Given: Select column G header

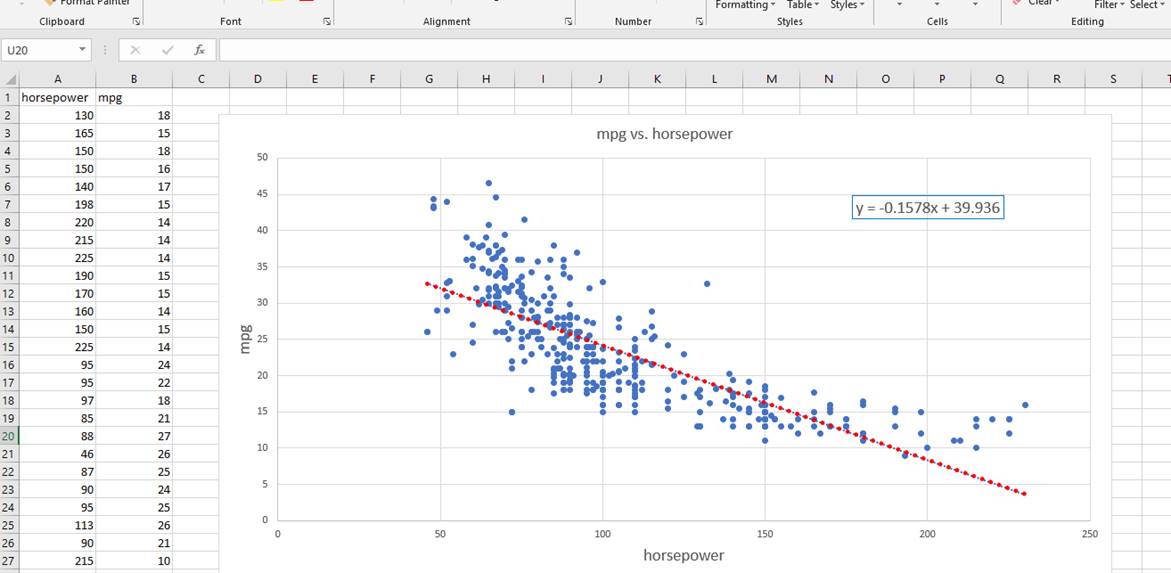Looking at the screenshot, I should coord(429,79).
